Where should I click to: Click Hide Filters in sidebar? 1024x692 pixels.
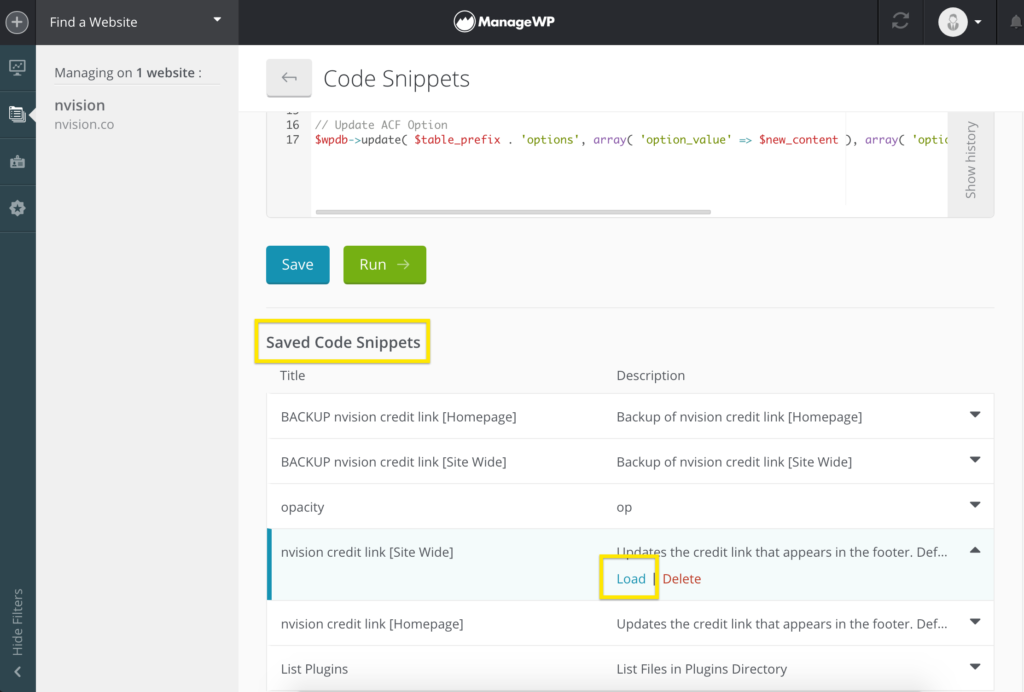pyautogui.click(x=18, y=622)
